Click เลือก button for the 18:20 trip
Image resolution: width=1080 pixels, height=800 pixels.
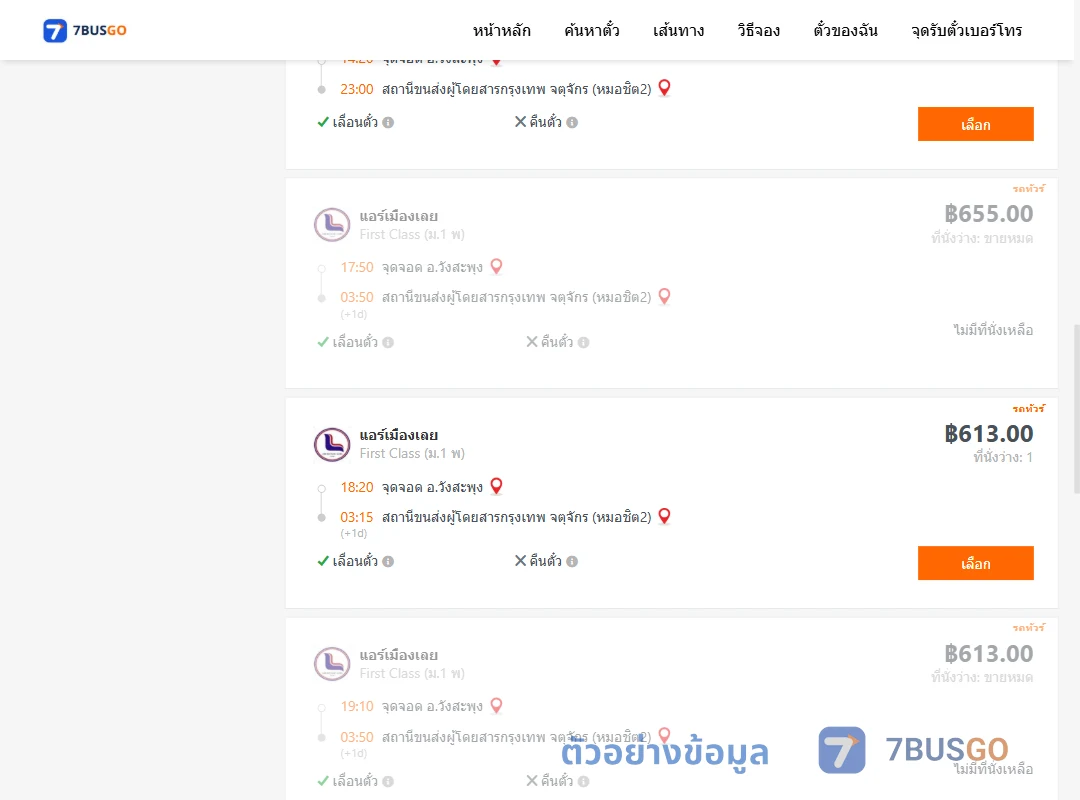click(x=975, y=563)
